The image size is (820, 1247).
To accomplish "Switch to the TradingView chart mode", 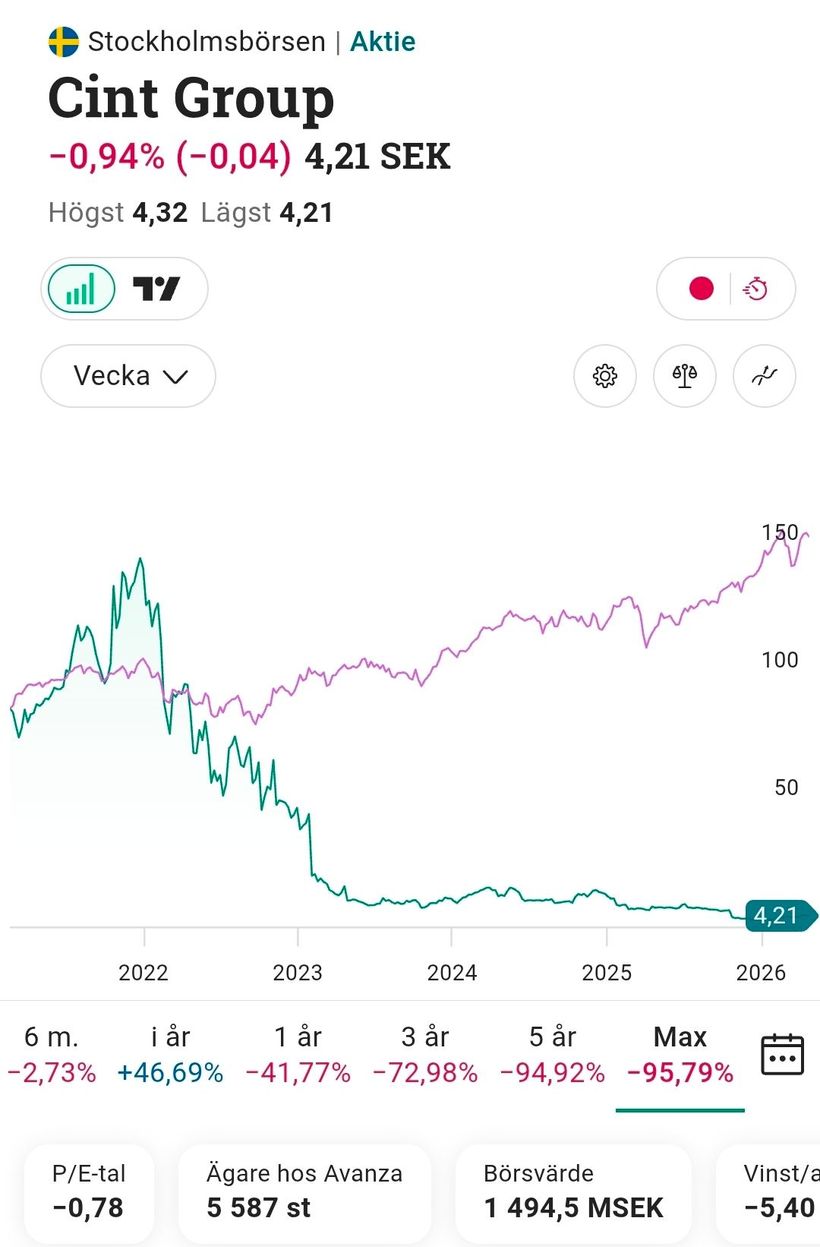I will pyautogui.click(x=157, y=289).
